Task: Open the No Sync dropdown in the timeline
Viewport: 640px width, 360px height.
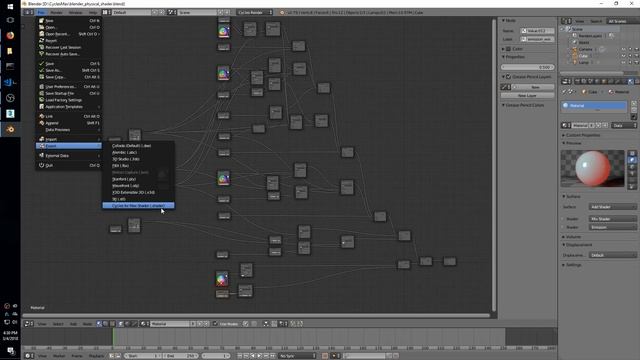Action: [297, 356]
